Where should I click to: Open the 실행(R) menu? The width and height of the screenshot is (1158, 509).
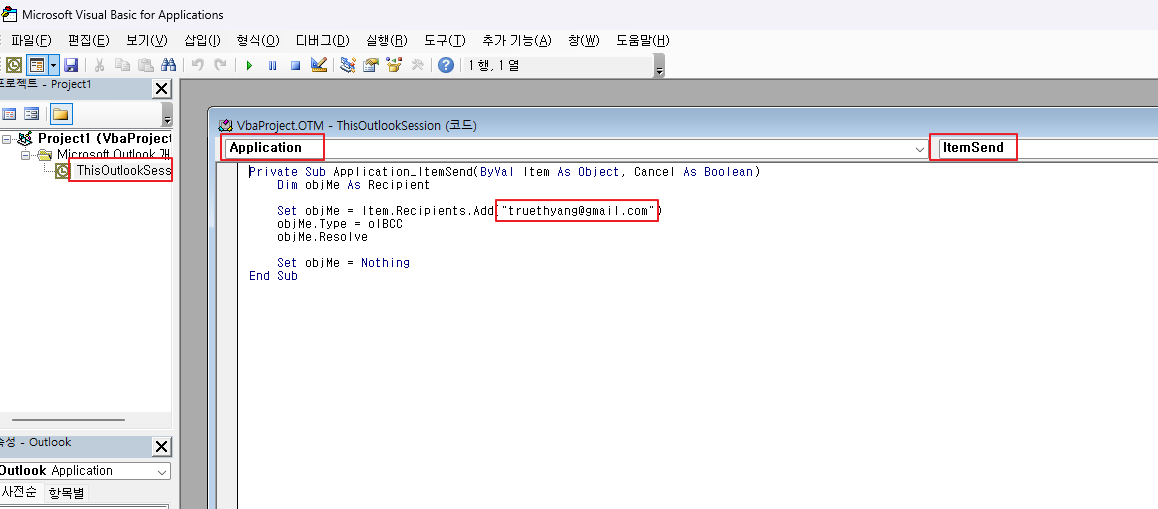pyautogui.click(x=386, y=40)
